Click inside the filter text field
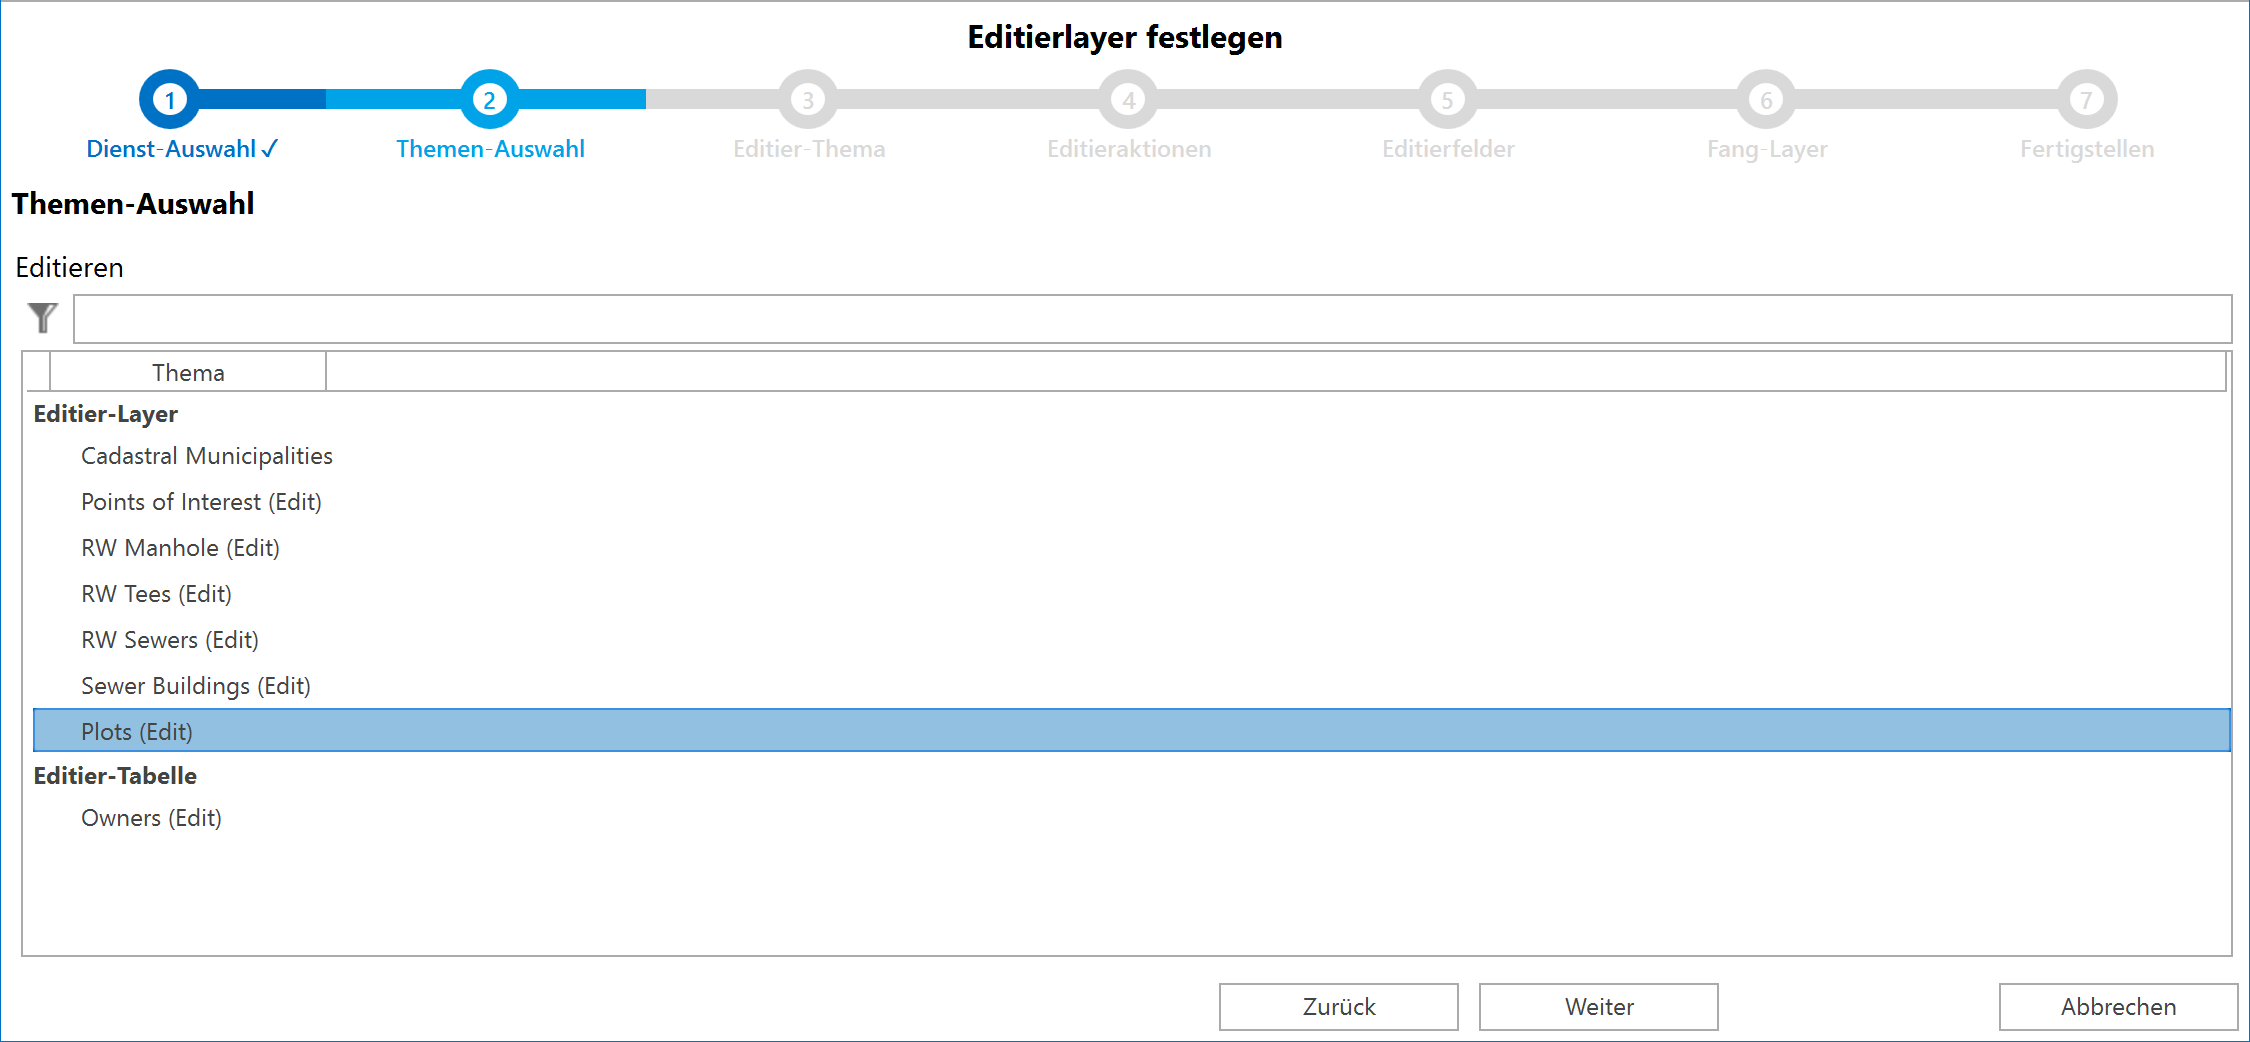The image size is (2250, 1042). click(1150, 318)
